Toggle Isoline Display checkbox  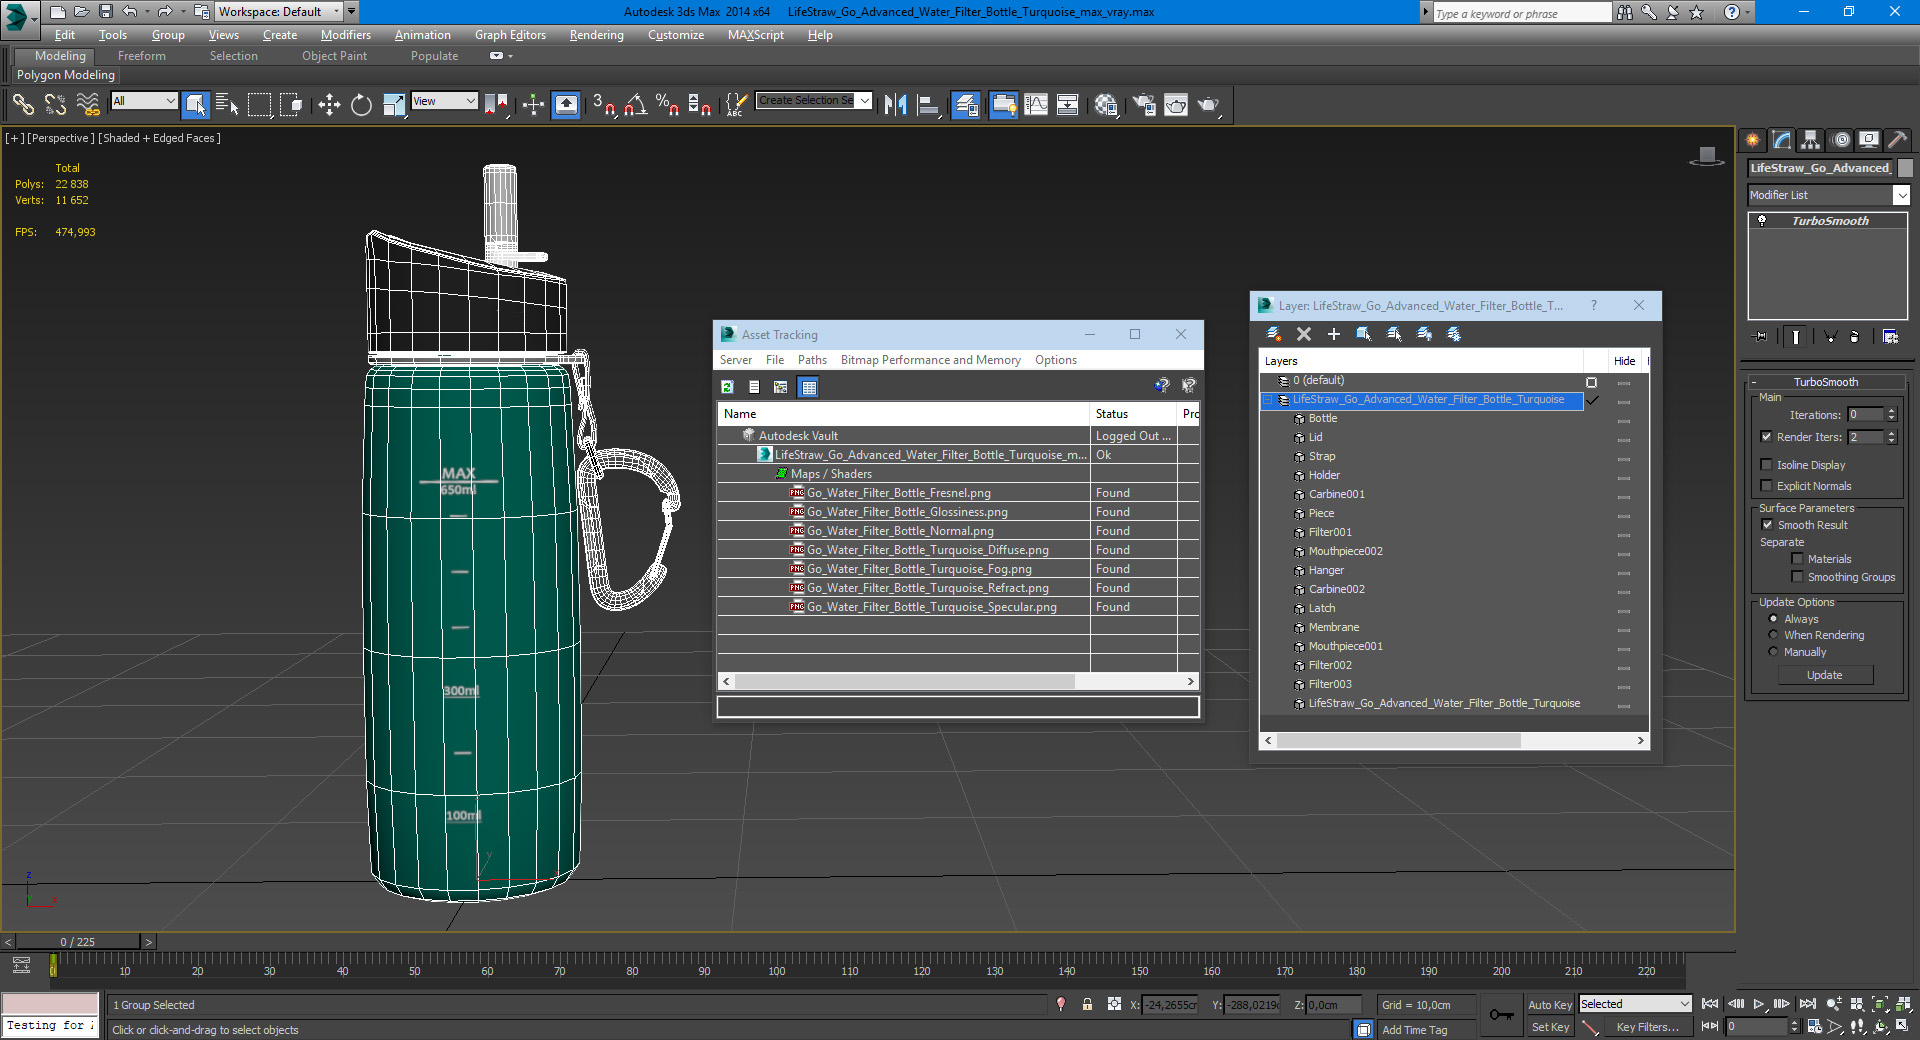coord(1766,464)
